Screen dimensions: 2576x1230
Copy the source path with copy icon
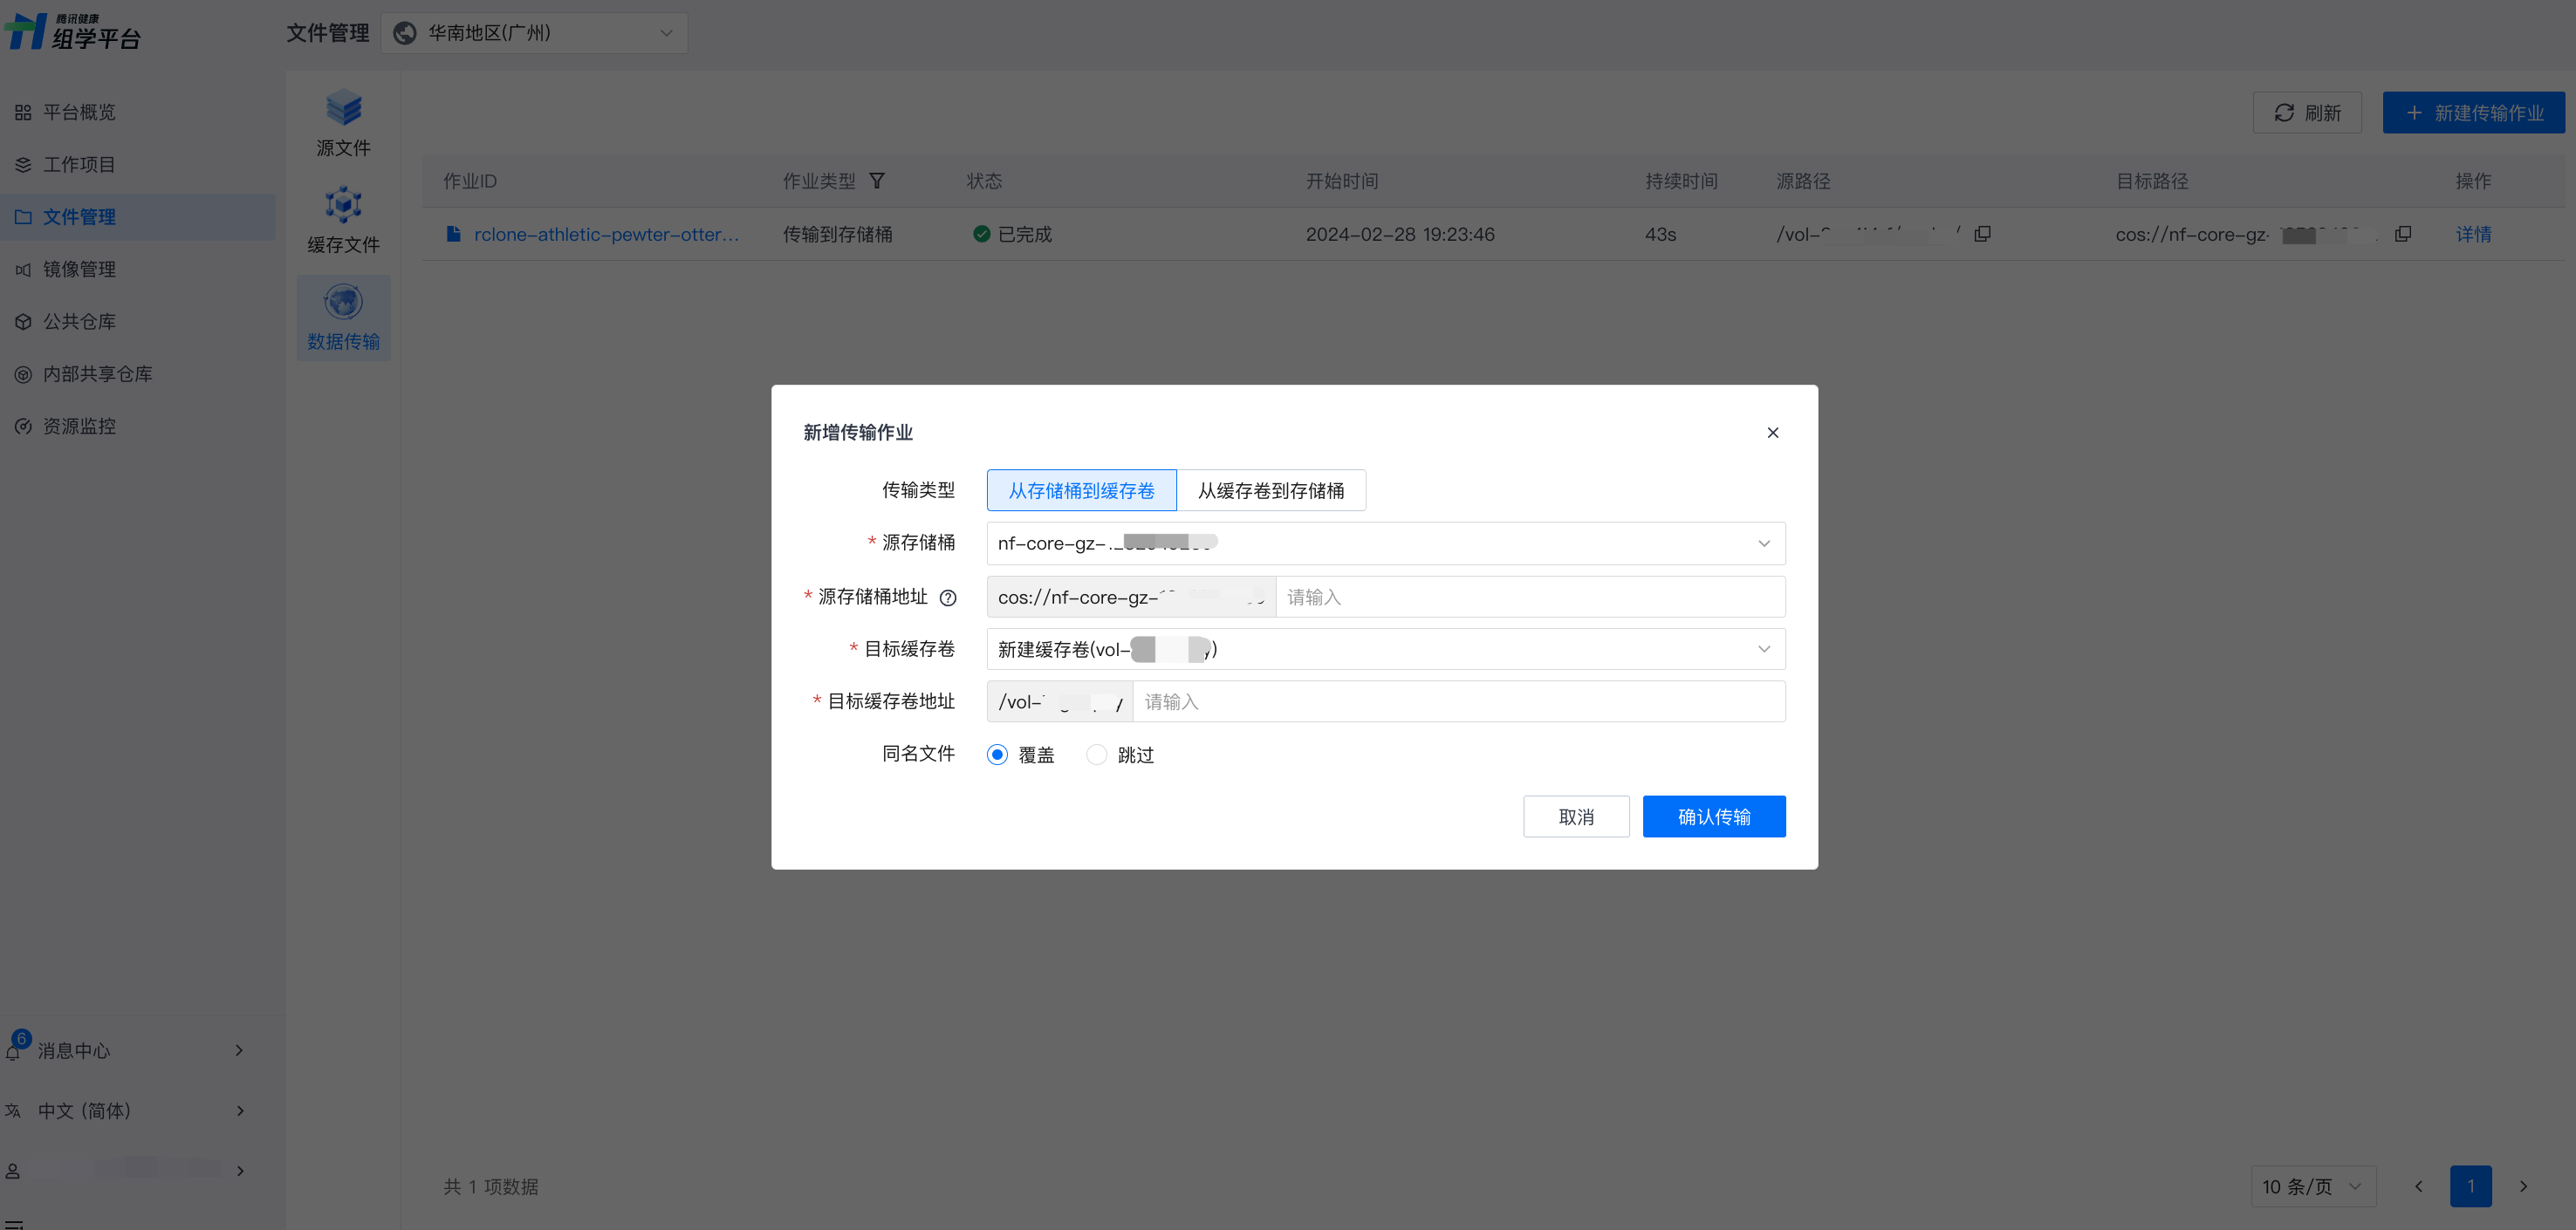click(x=1982, y=234)
